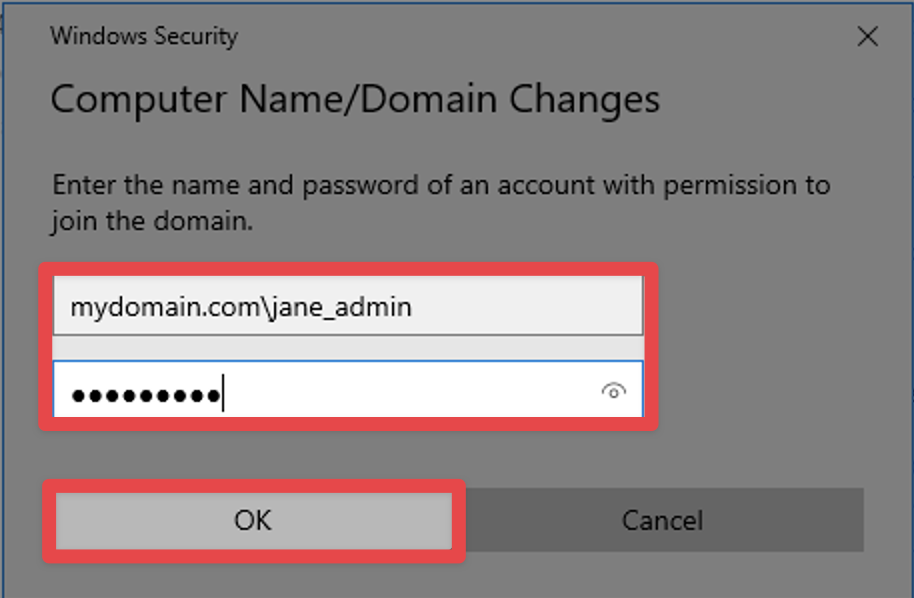Image resolution: width=914 pixels, height=598 pixels.
Task: Click the Windows Security title text
Action: (144, 37)
